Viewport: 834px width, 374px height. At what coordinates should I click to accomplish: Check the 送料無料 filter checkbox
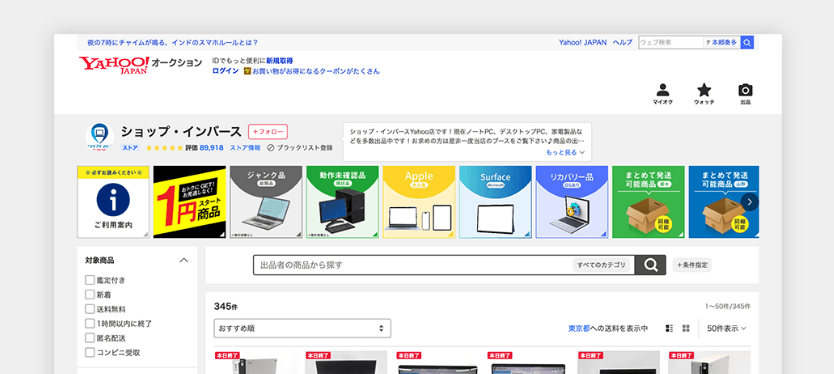[x=90, y=309]
